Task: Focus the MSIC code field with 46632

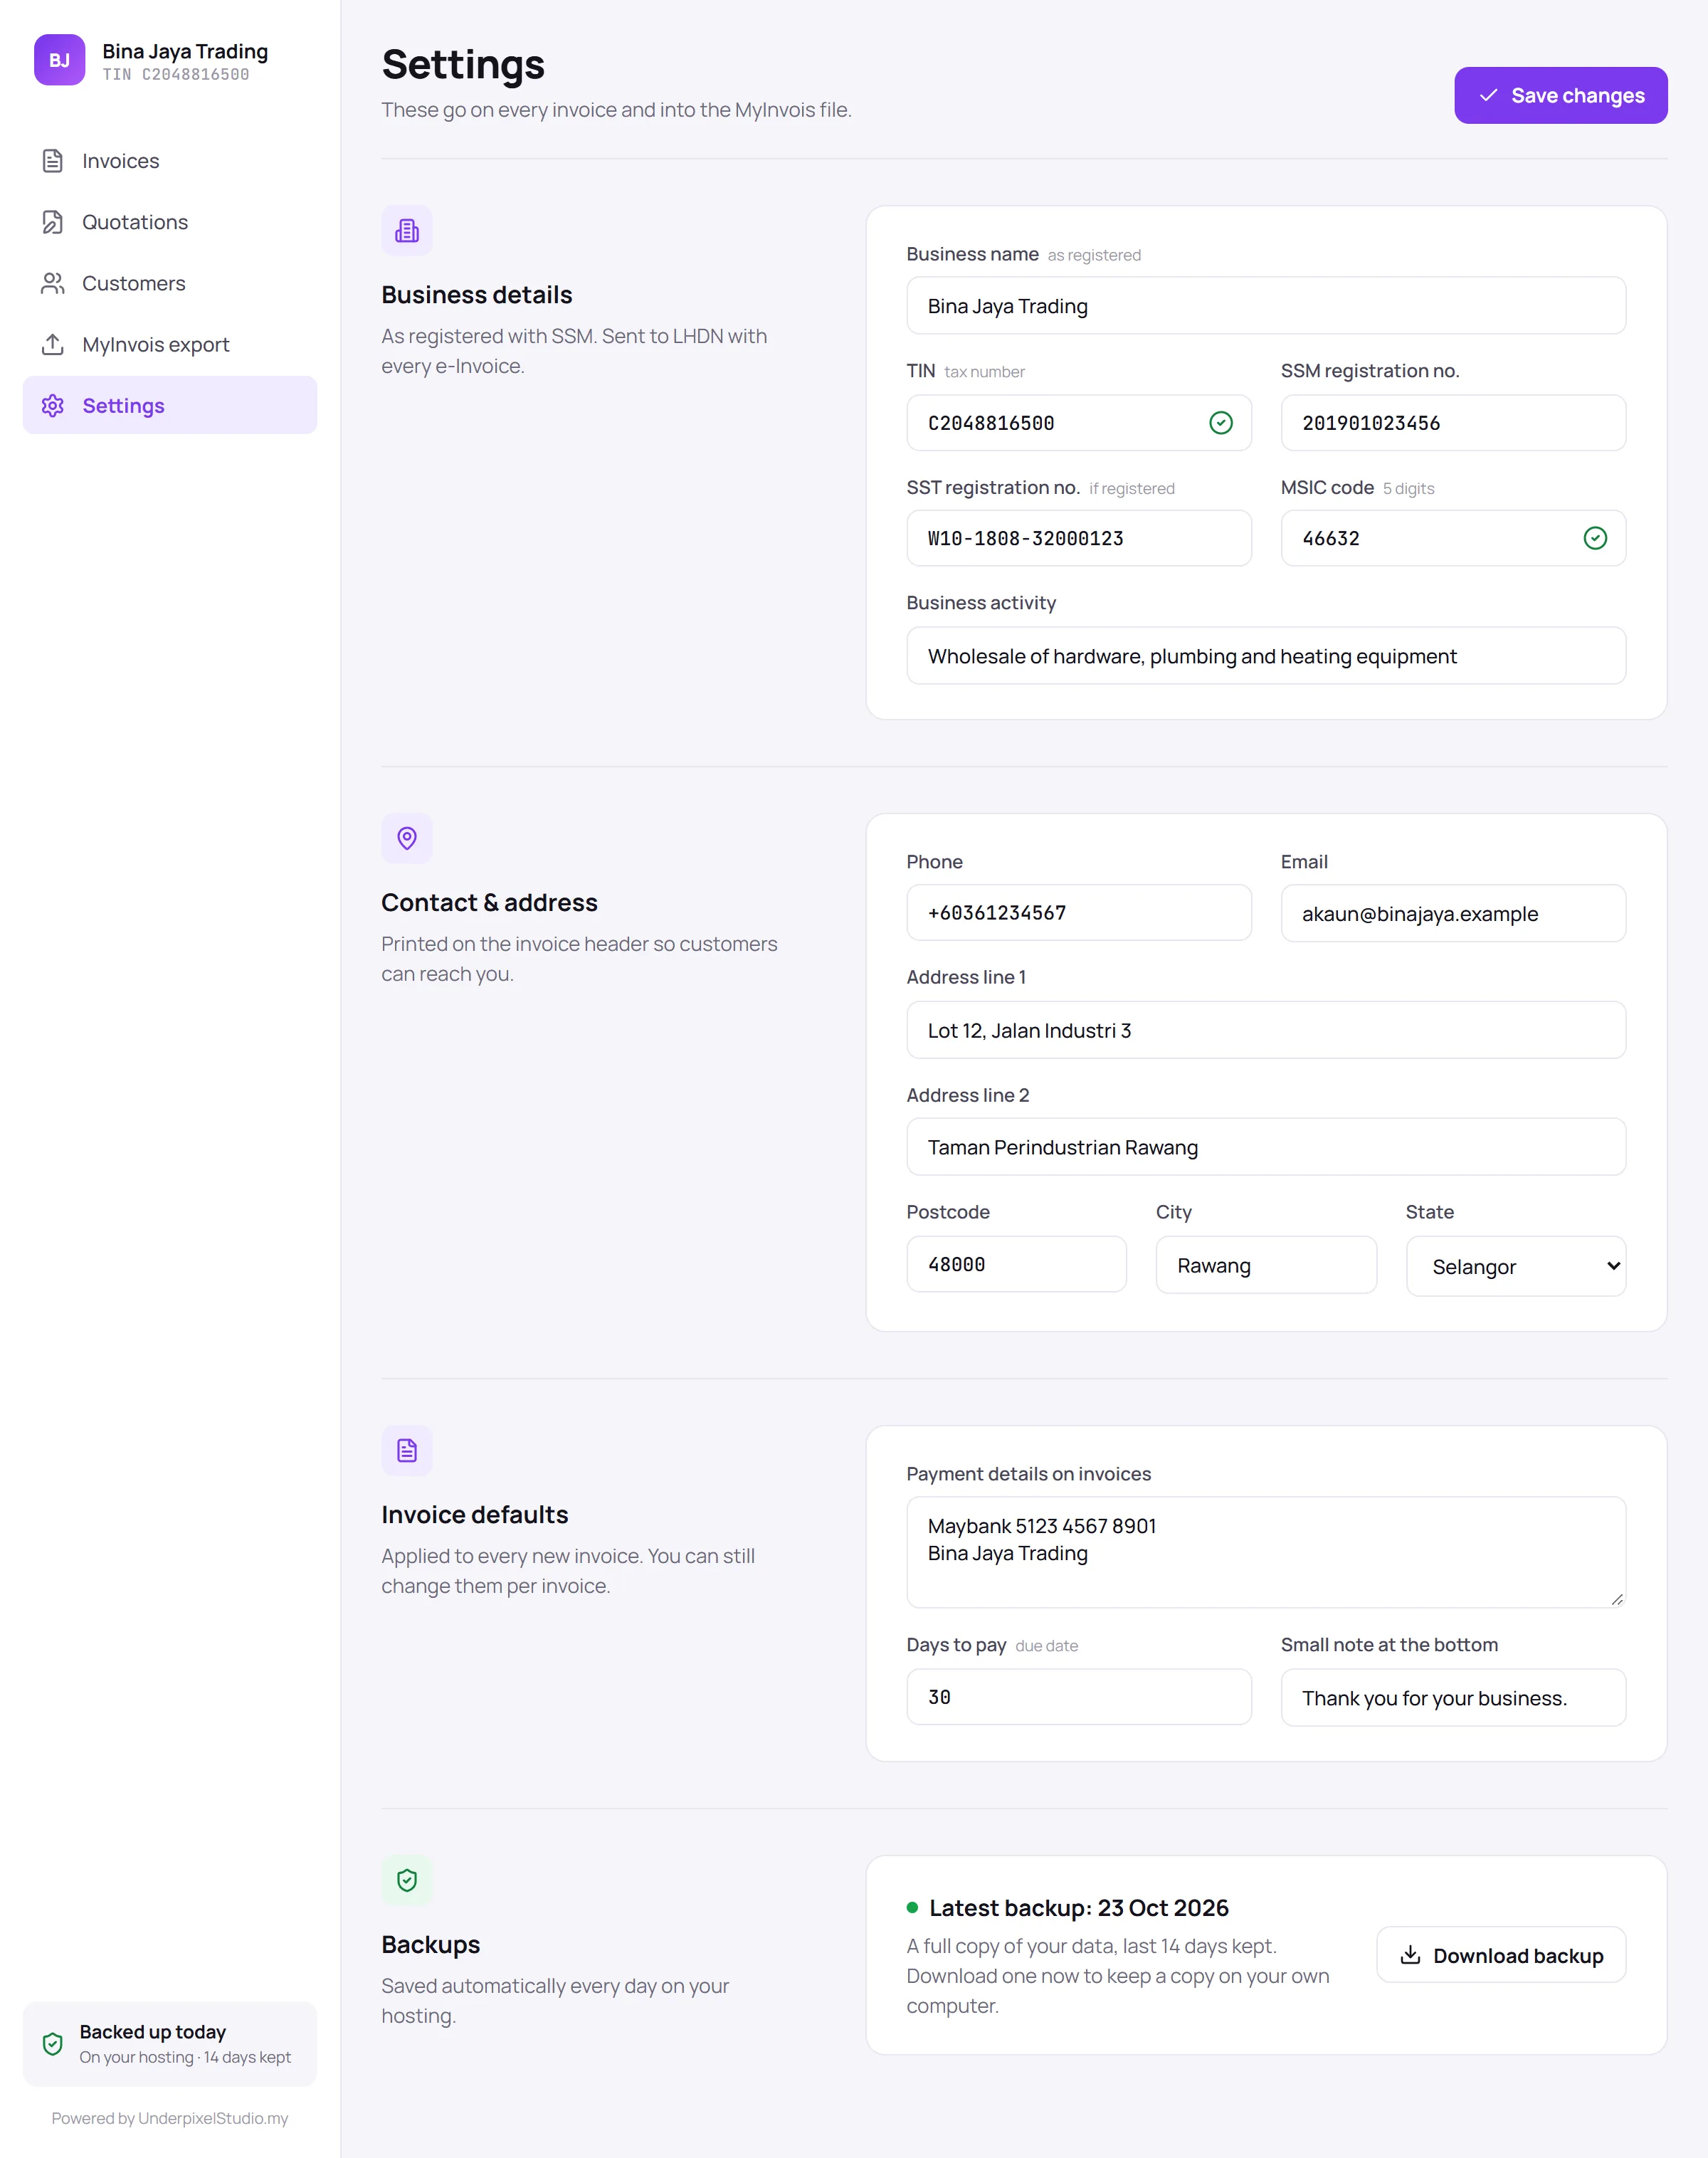Action: 1453,538
